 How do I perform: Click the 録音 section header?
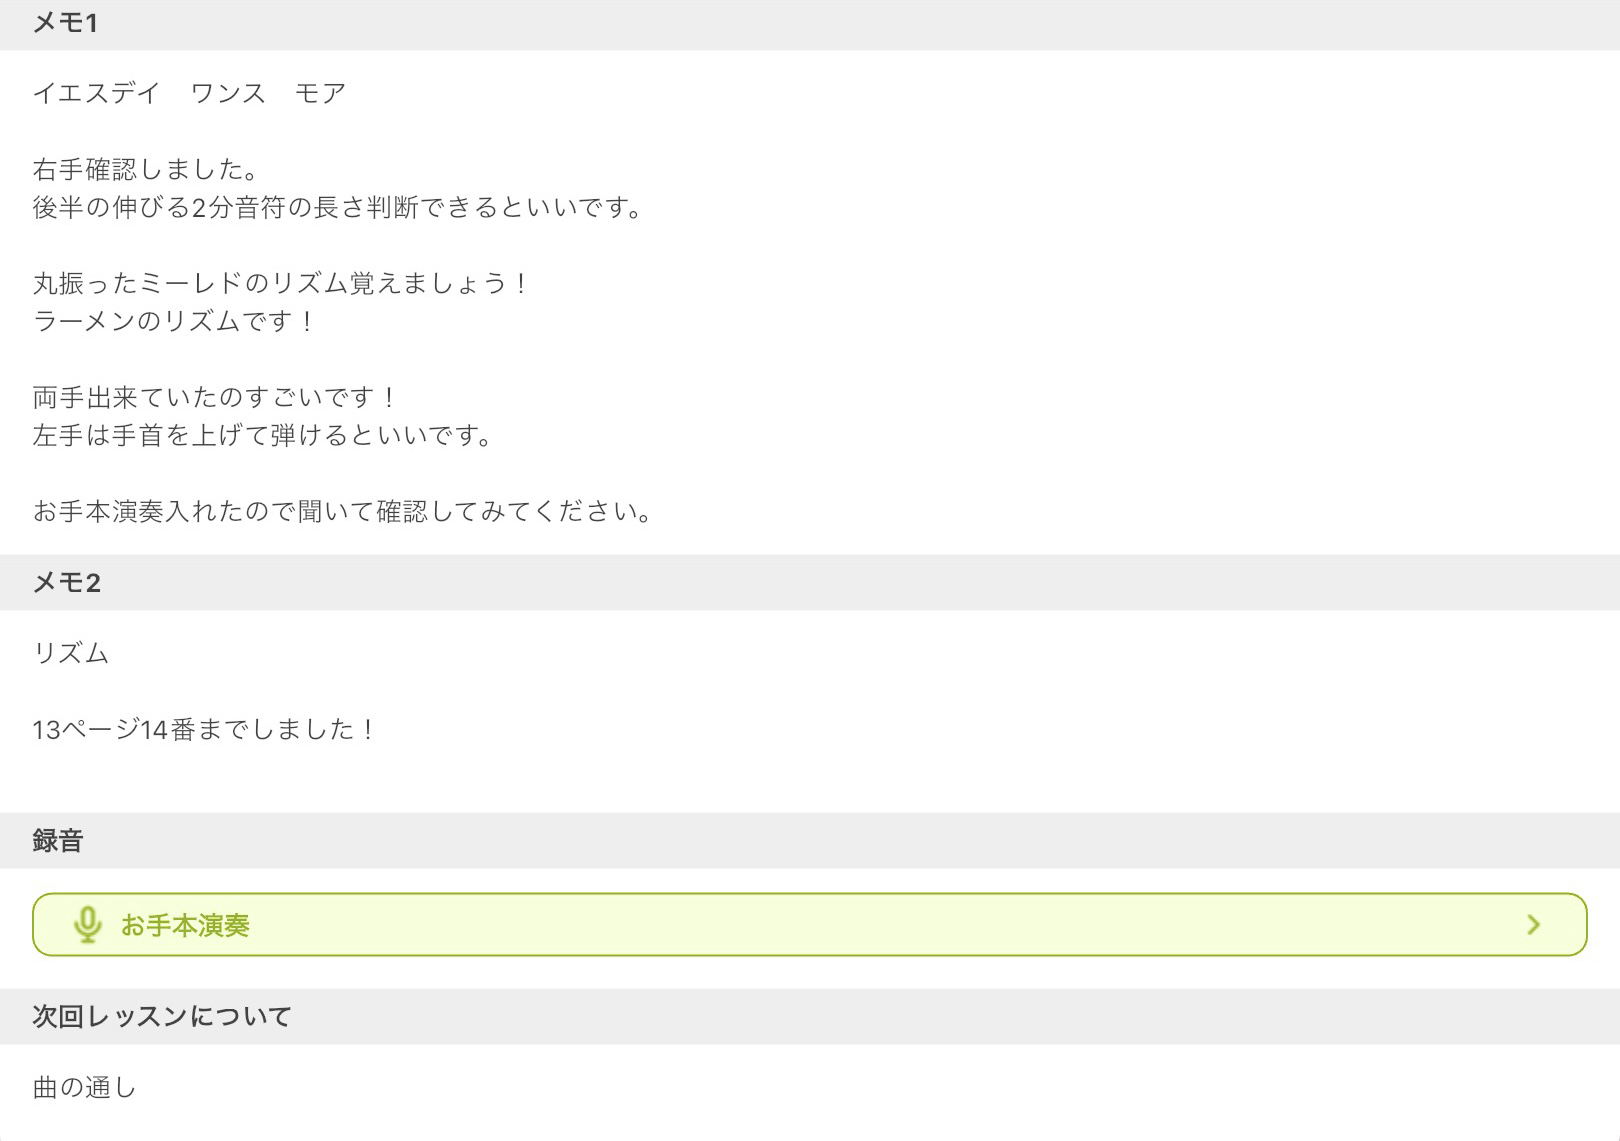[58, 841]
